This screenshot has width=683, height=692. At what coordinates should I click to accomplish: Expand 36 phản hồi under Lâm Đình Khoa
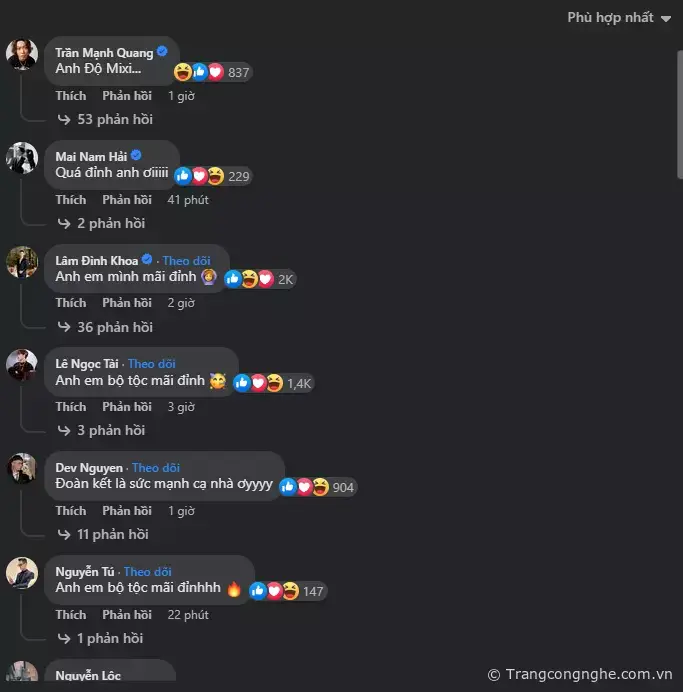(x=105, y=327)
